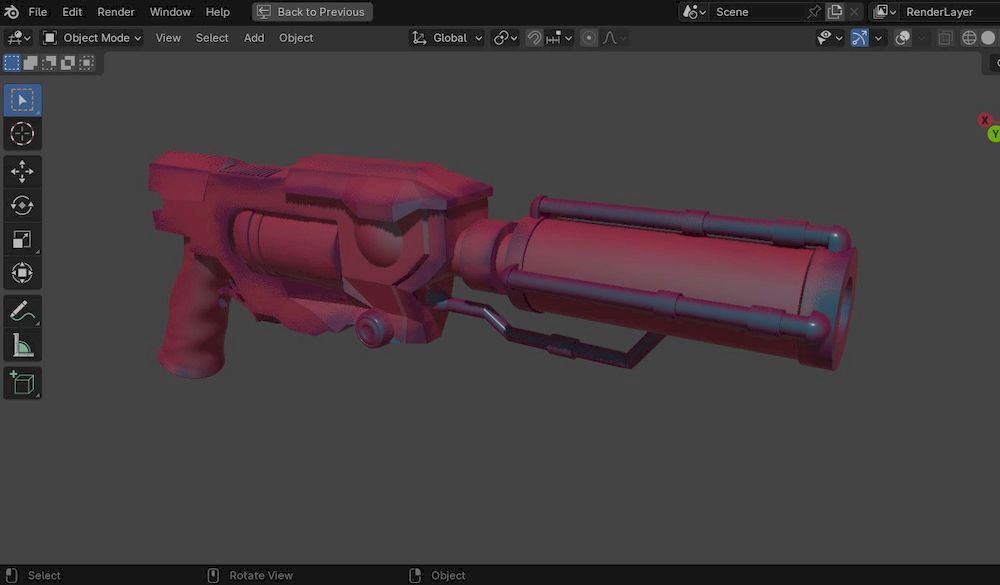Image resolution: width=1000 pixels, height=585 pixels.
Task: Select the Annotate pencil tool
Action: tap(22, 312)
